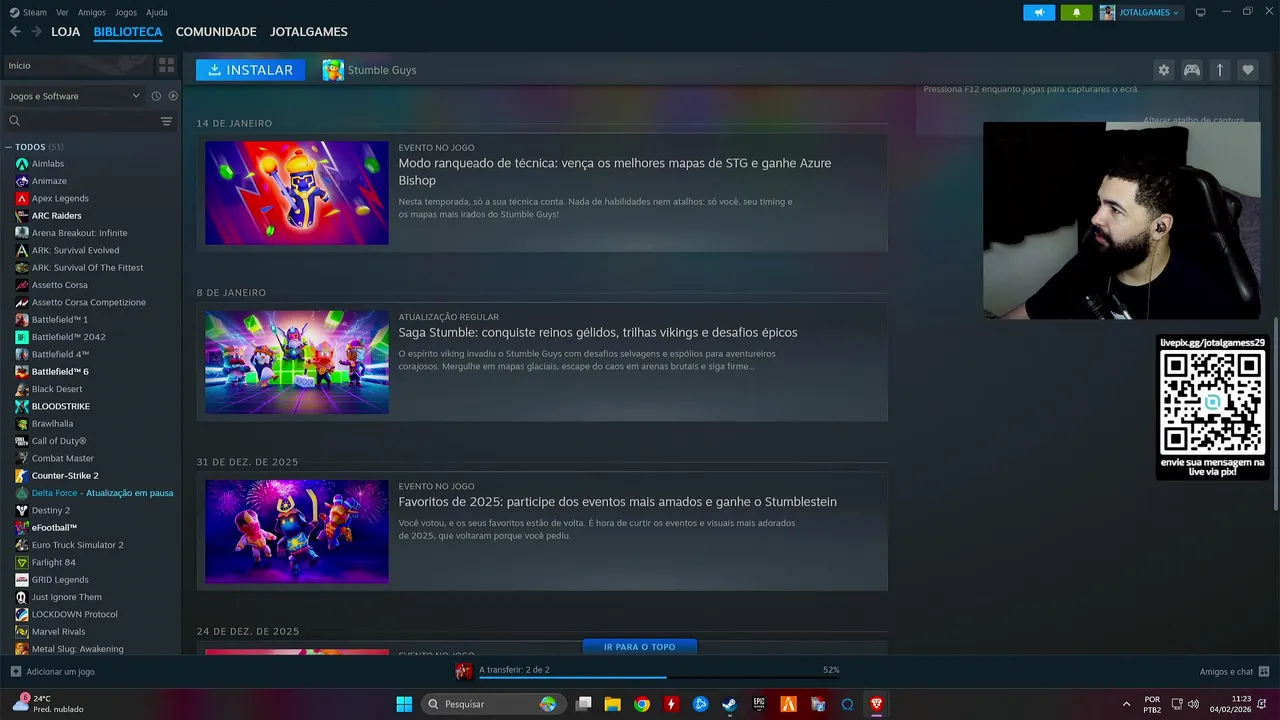Screen dimensions: 1280x720
Task: Click Início in the library sidebar
Action: pos(78,65)
